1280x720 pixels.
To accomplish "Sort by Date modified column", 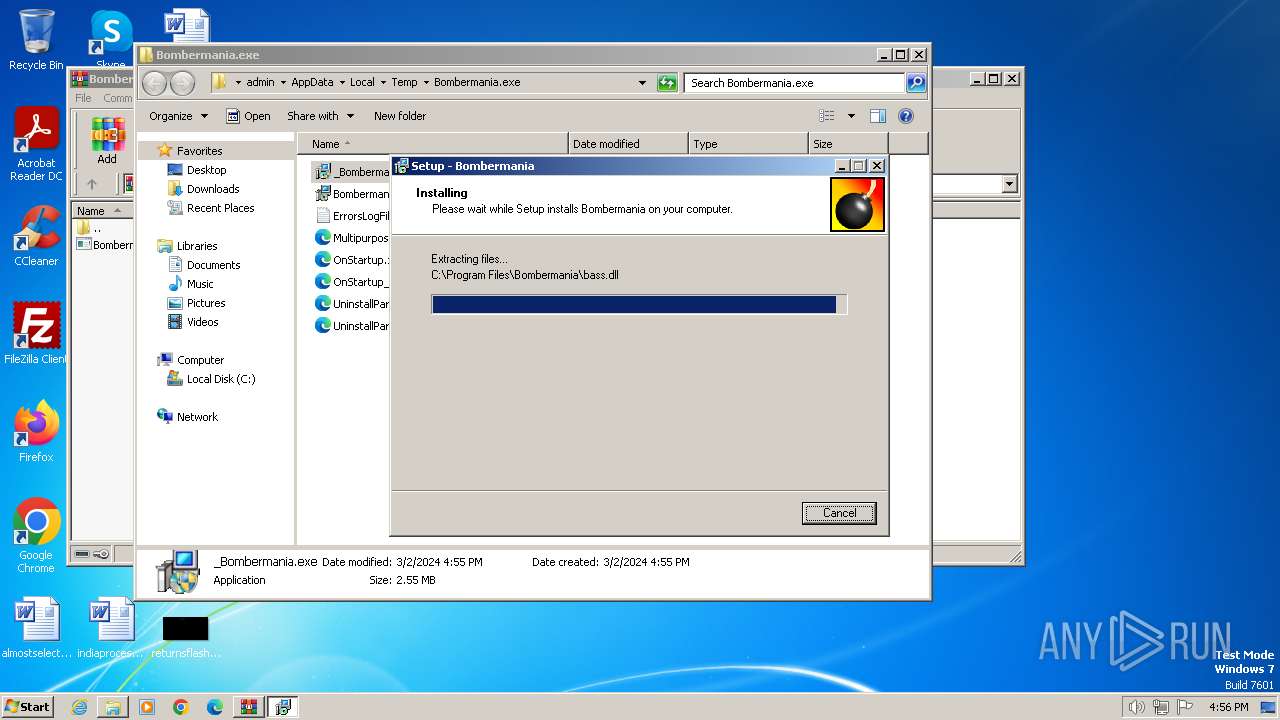I will pos(628,144).
